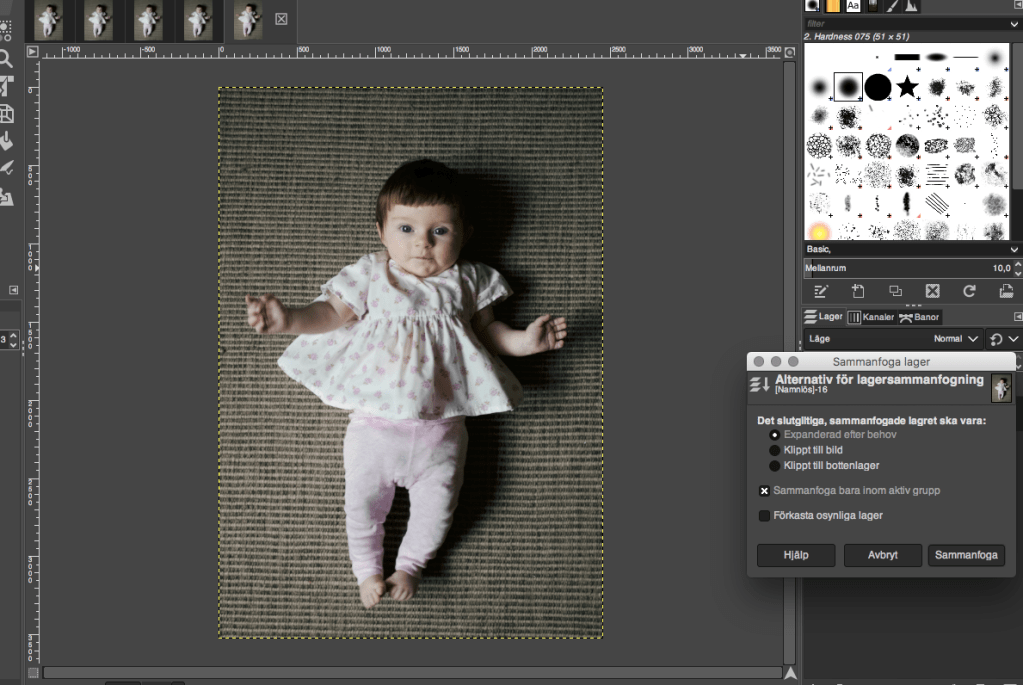The height and width of the screenshot is (685, 1023).
Task: Click the edit brush icon
Action: pyautogui.click(x=821, y=291)
